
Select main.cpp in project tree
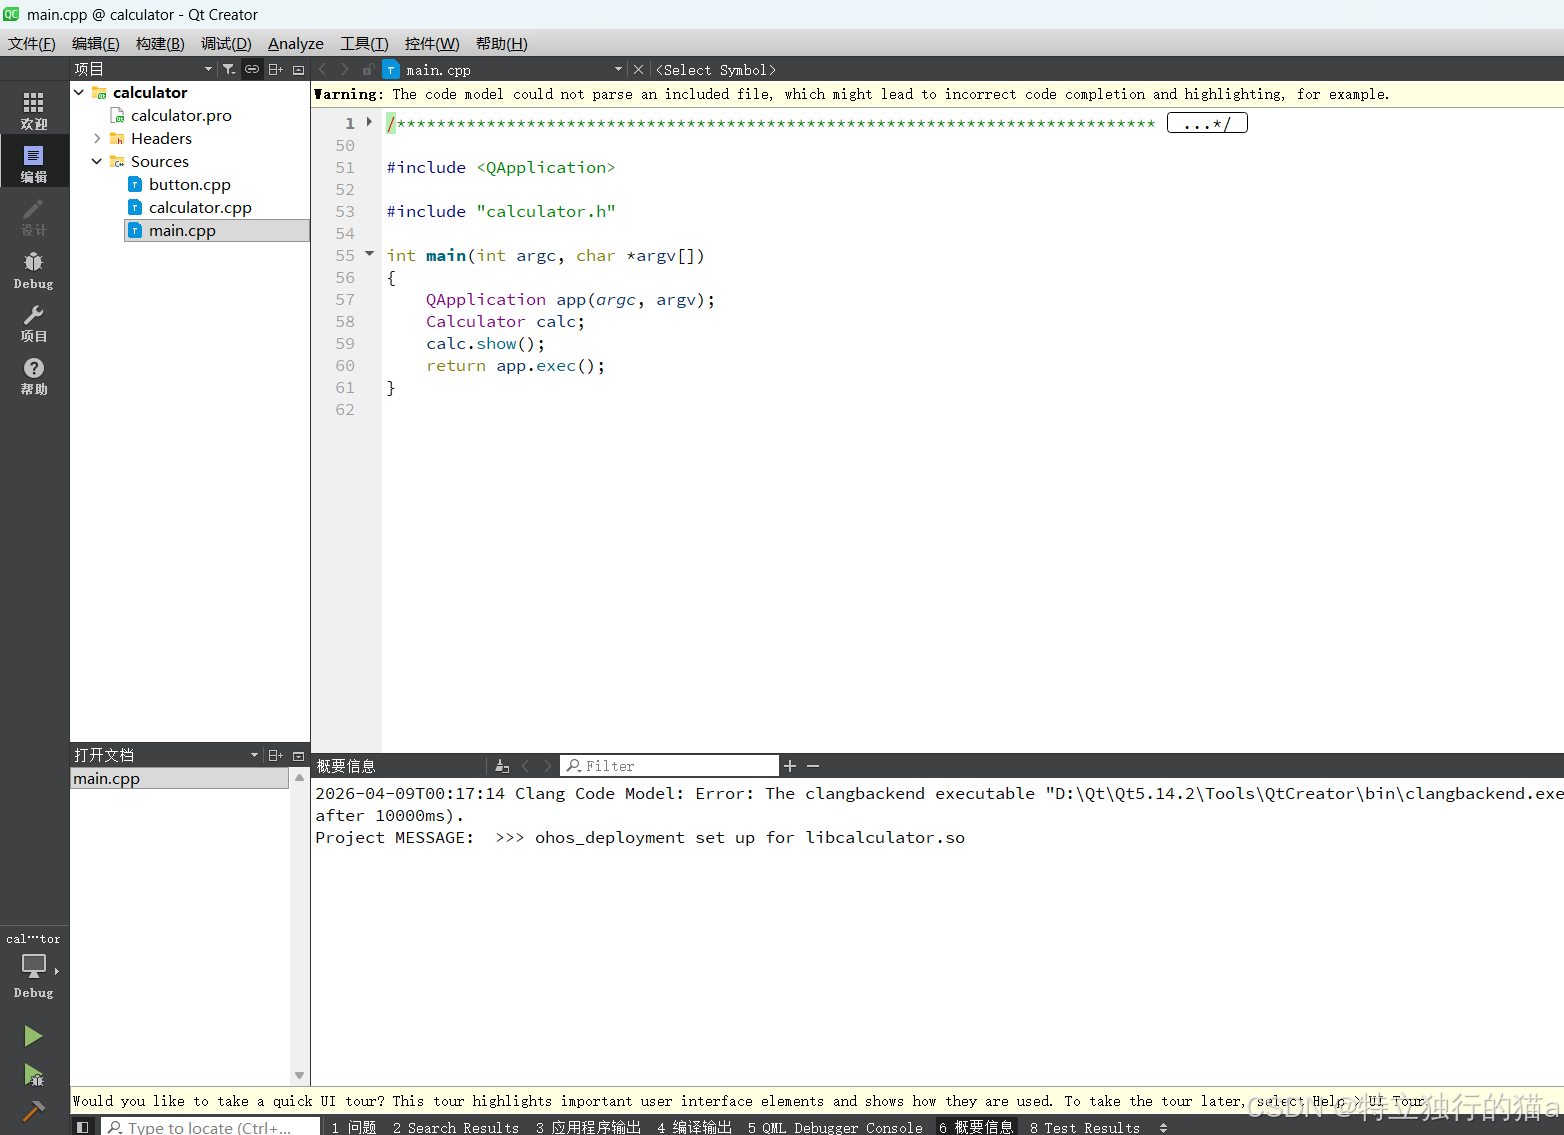pos(217,230)
